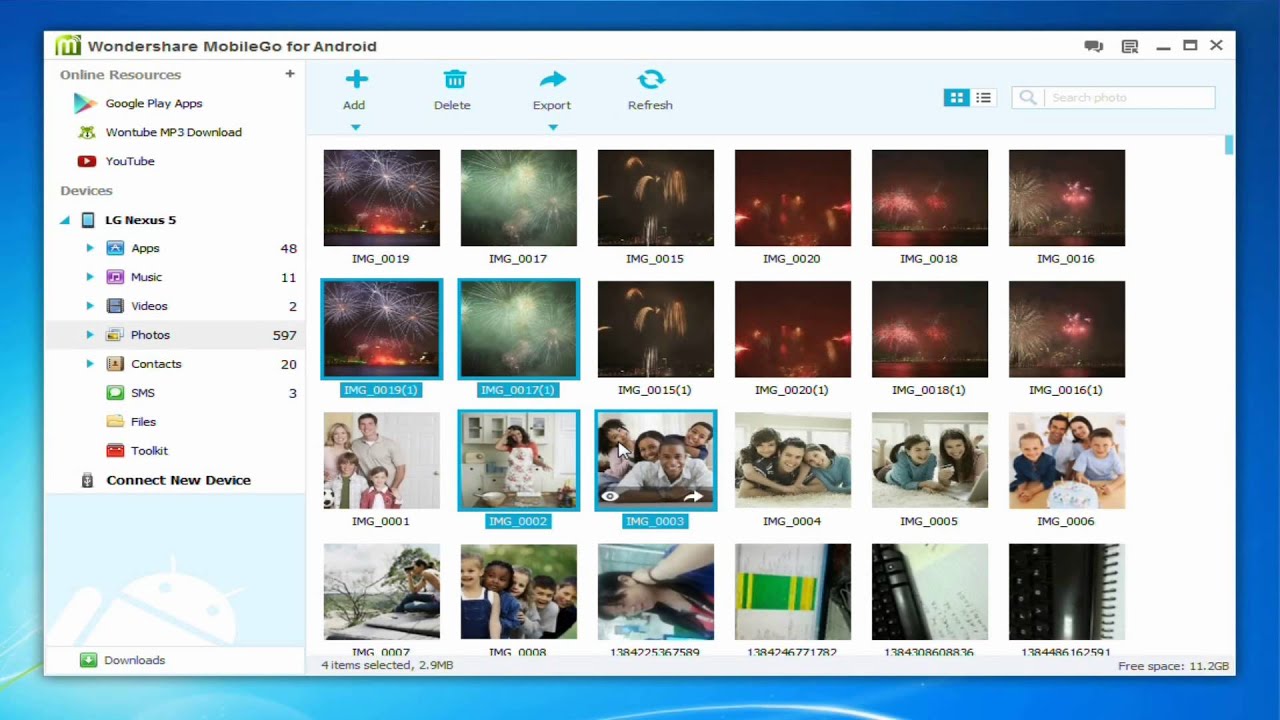Viewport: 1280px width, 720px height.
Task: Select photo IMG_0015 thumbnail
Action: 655,198
